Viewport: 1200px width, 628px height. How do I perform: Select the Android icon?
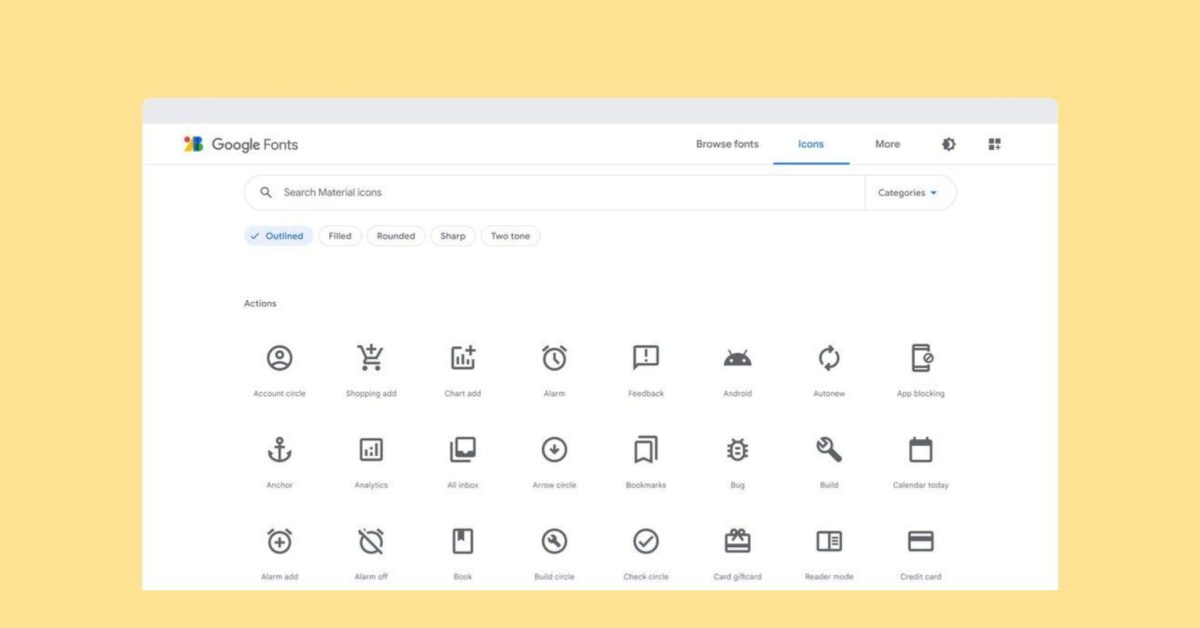pyautogui.click(x=737, y=358)
